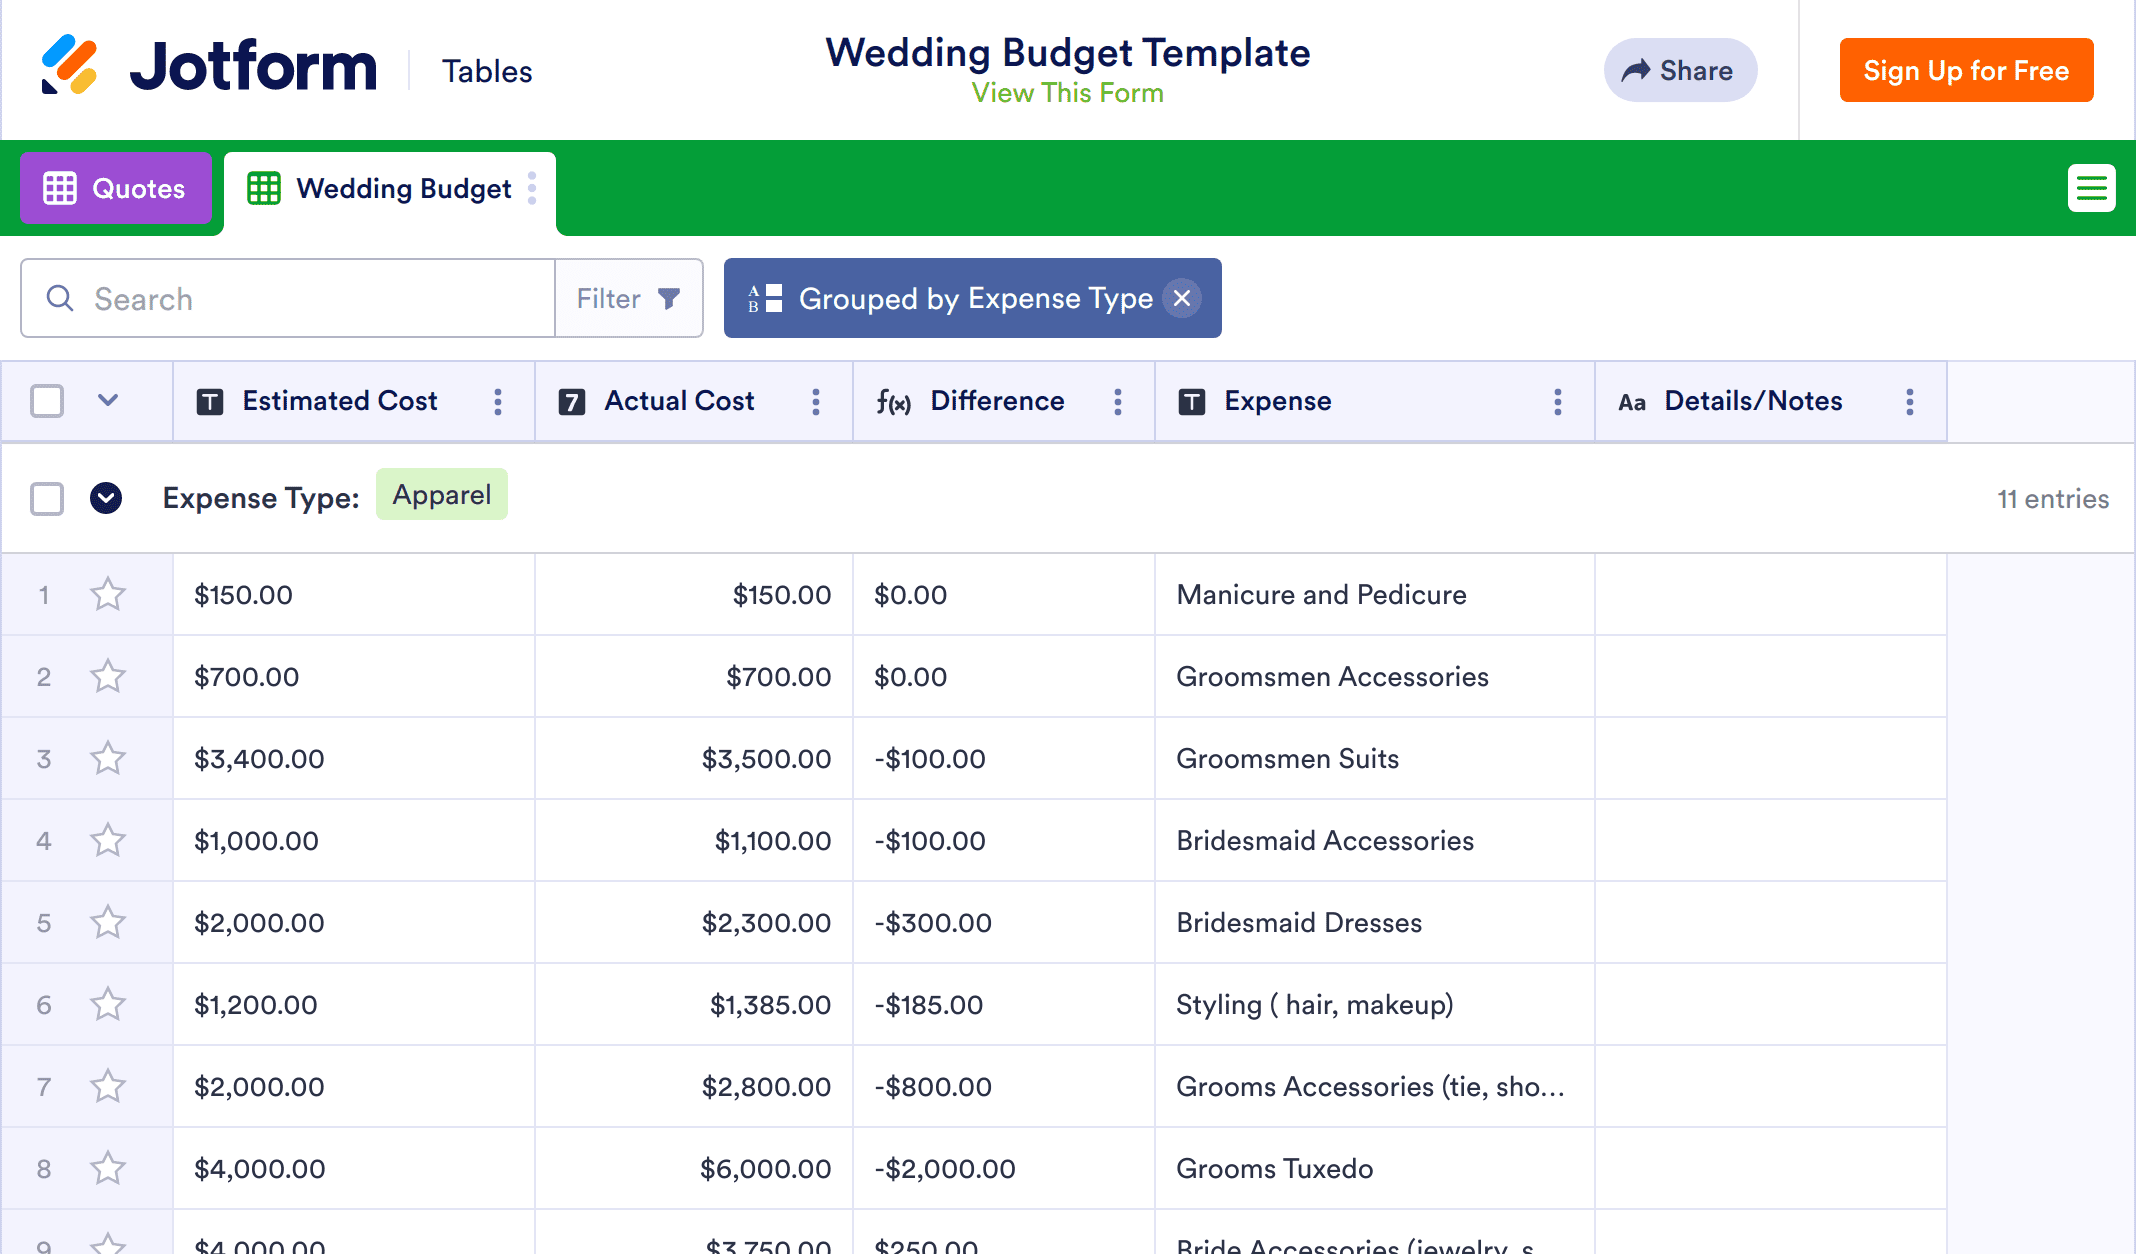The image size is (2136, 1254).
Task: Check the Apparel group checkbox
Action: (x=47, y=498)
